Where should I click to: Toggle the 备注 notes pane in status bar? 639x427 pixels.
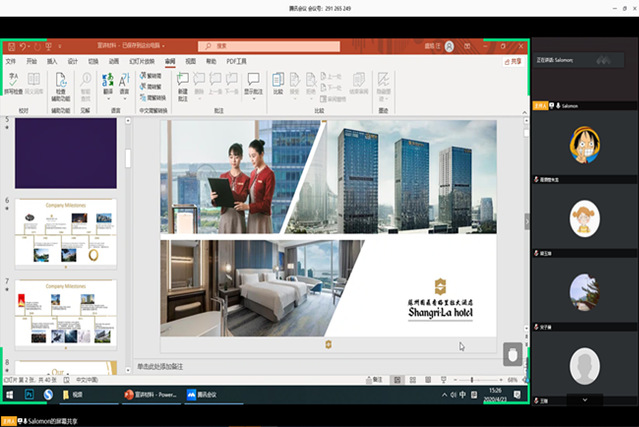[x=374, y=380]
